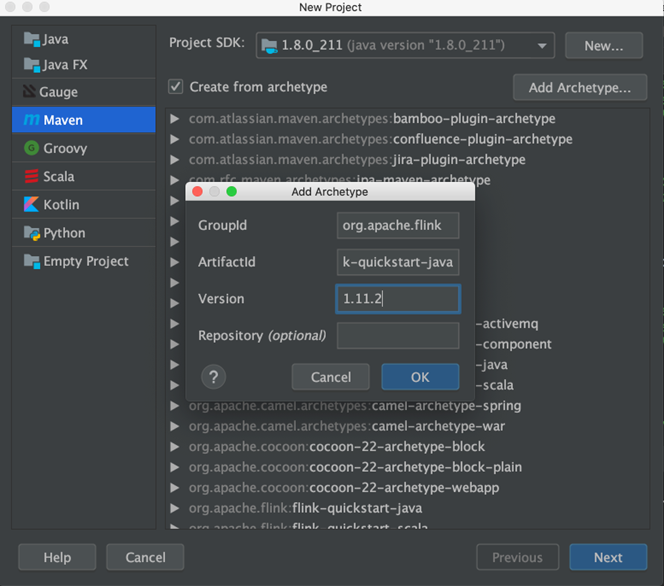Expand the confluence-plugin-archetype entry

(174, 139)
